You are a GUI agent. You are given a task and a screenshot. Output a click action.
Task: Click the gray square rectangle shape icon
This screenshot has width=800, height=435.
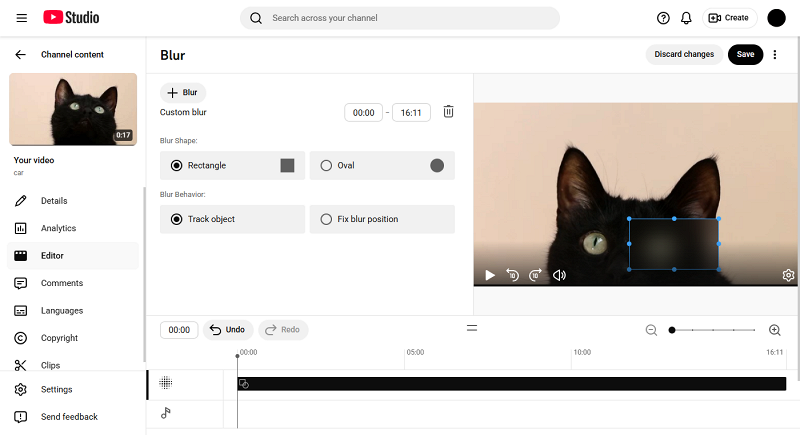[287, 166]
